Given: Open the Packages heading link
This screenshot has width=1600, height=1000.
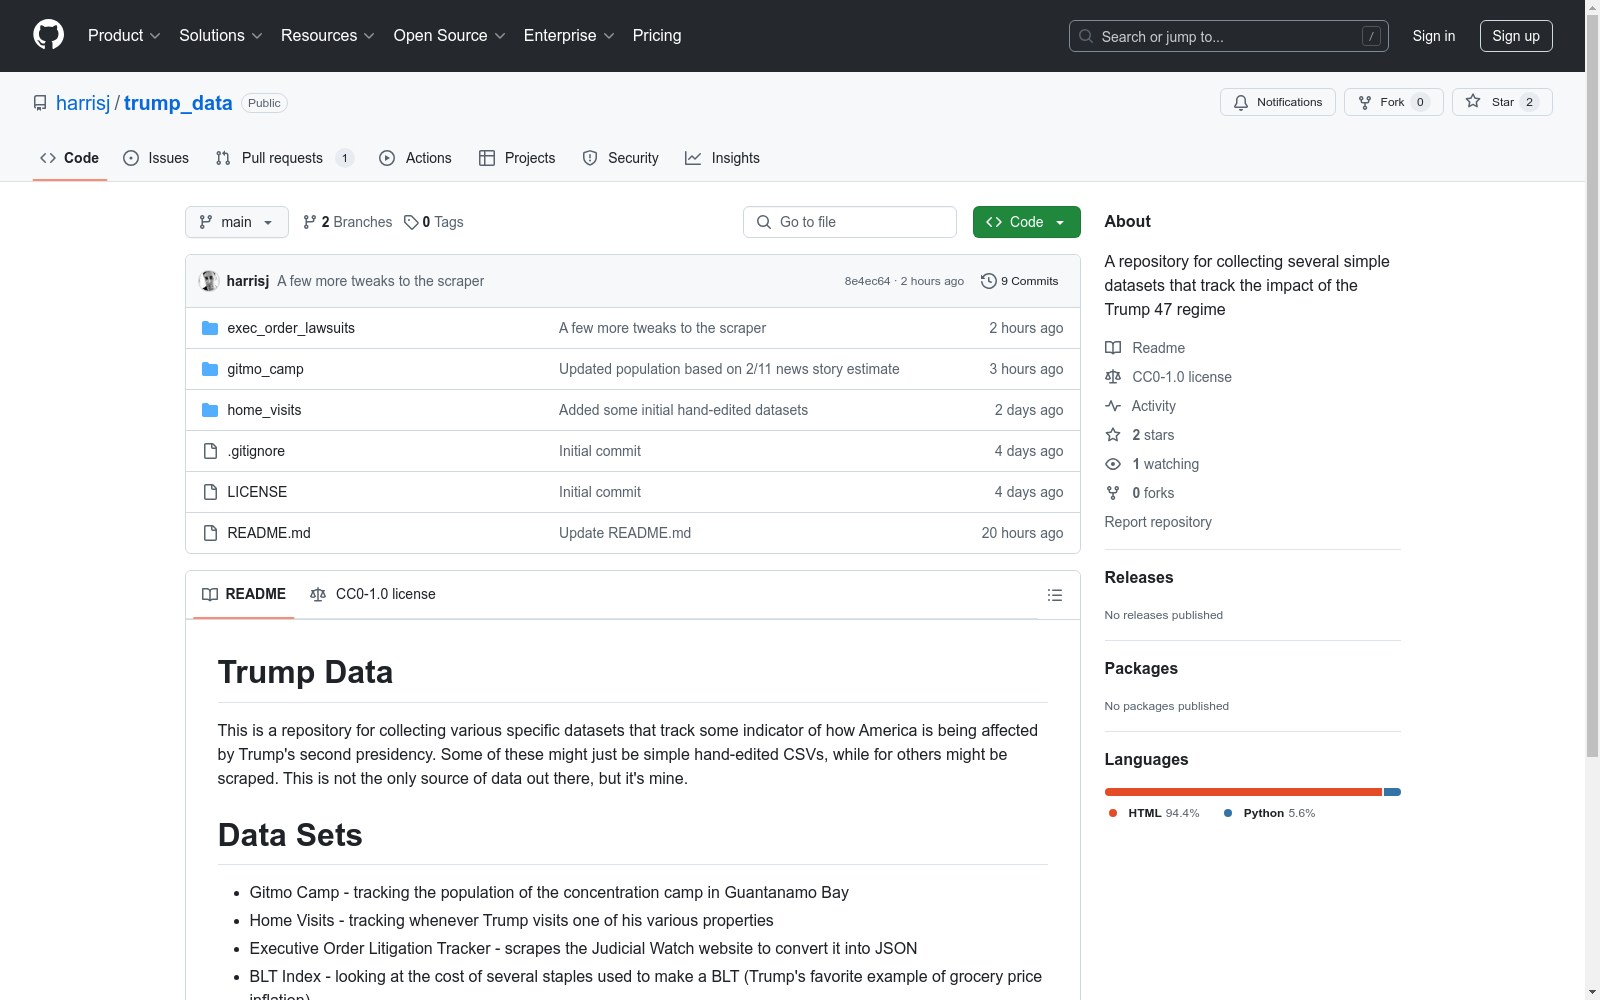Looking at the screenshot, I should coord(1141,668).
